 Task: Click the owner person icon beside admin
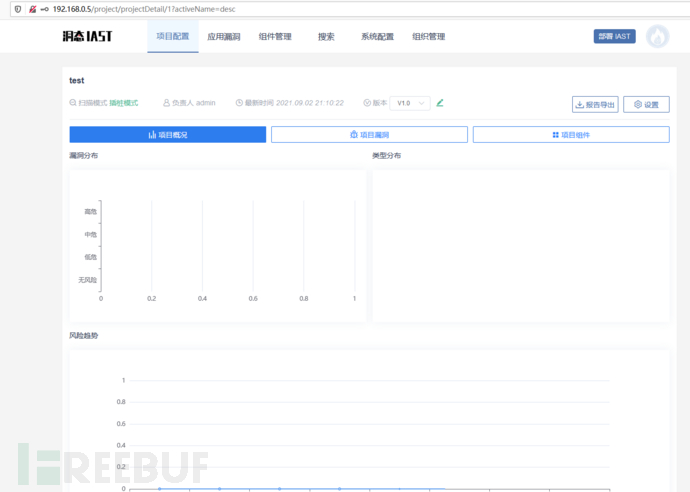coord(166,103)
